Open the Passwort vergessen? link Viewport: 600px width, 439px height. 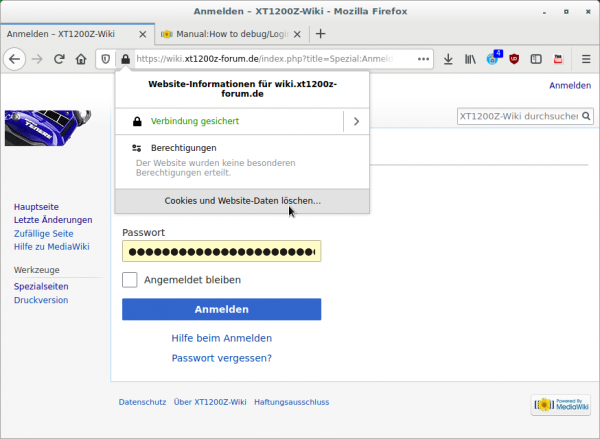click(222, 358)
